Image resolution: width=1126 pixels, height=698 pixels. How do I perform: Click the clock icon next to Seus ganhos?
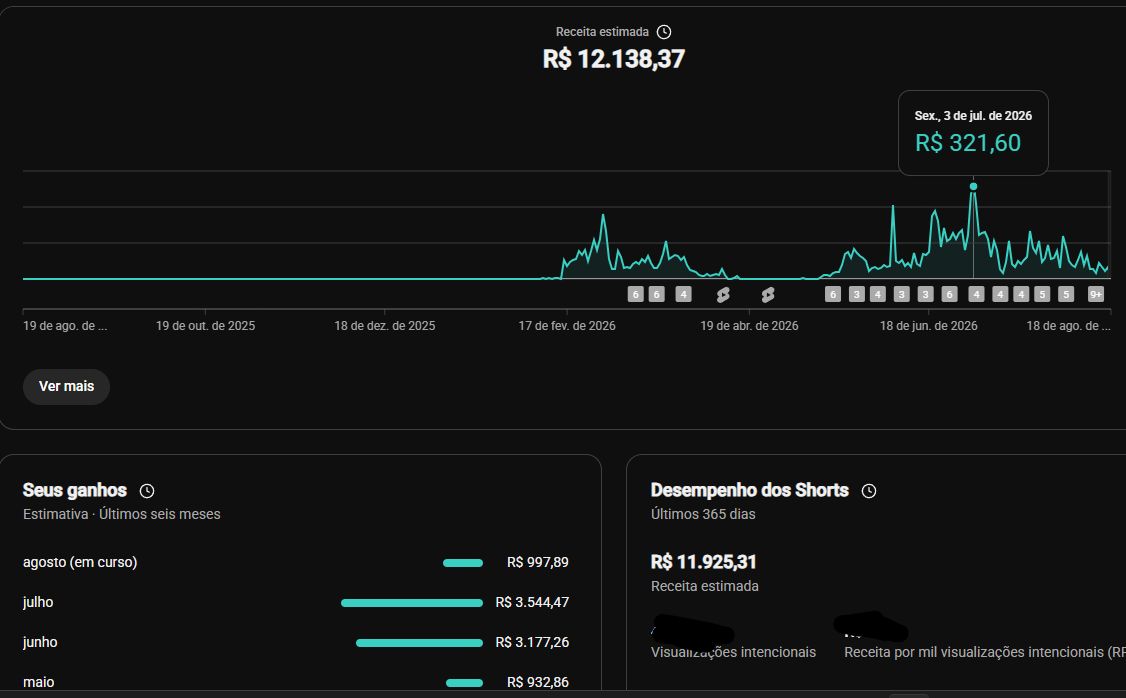coord(146,490)
